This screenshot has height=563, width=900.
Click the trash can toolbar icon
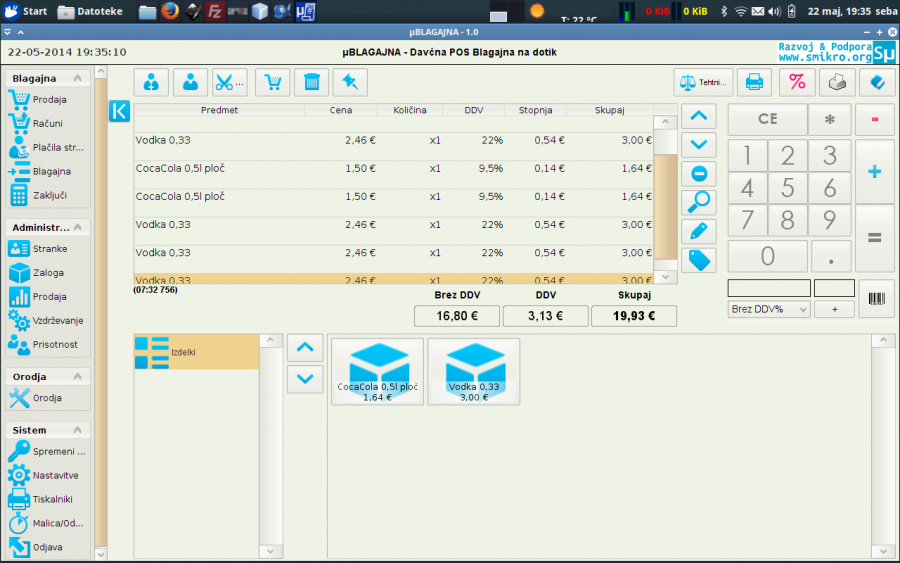pyautogui.click(x=312, y=82)
